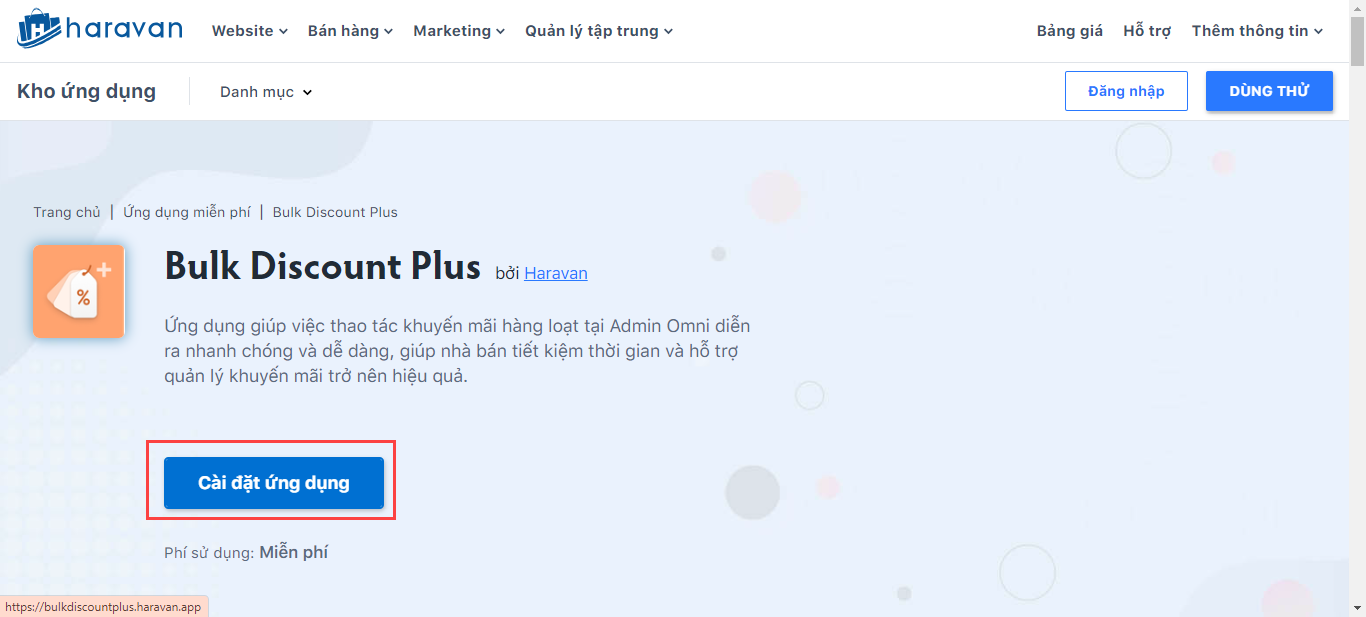This screenshot has width=1366, height=617.
Task: Click the Trang chủ breadcrumb link
Action: [67, 212]
